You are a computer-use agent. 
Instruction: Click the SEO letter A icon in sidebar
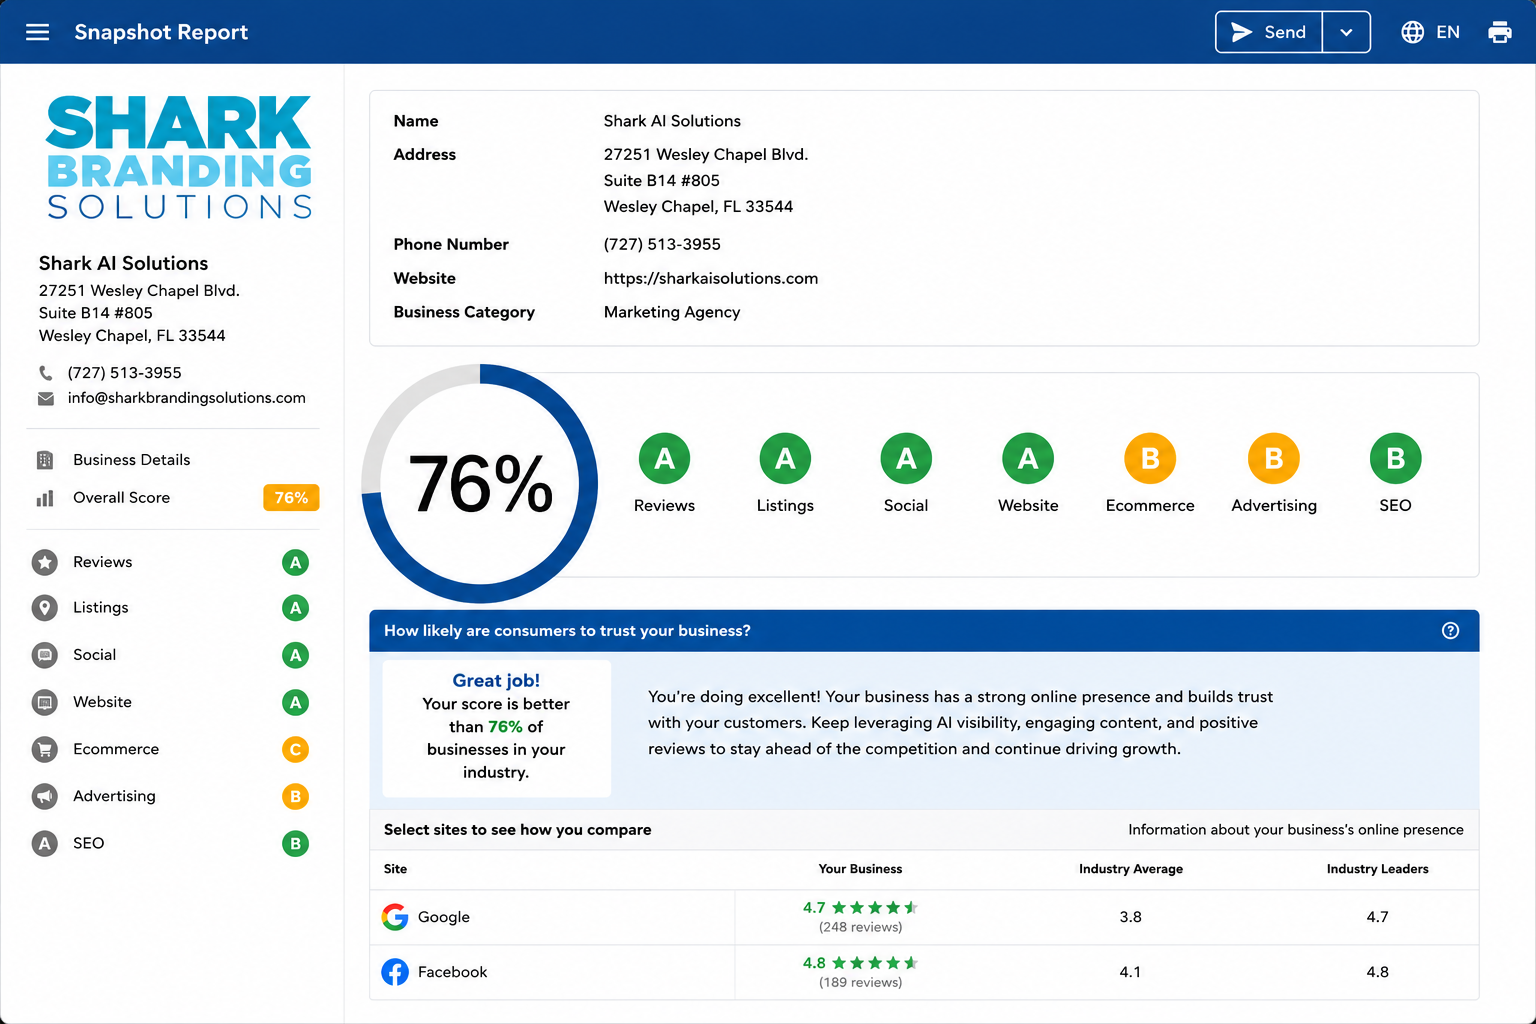point(45,843)
